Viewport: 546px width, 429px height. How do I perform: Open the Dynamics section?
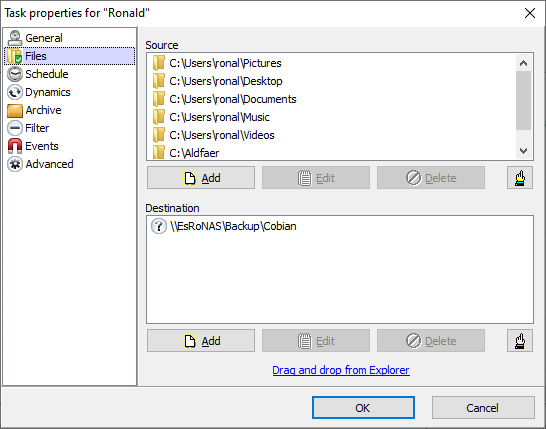(x=39, y=92)
